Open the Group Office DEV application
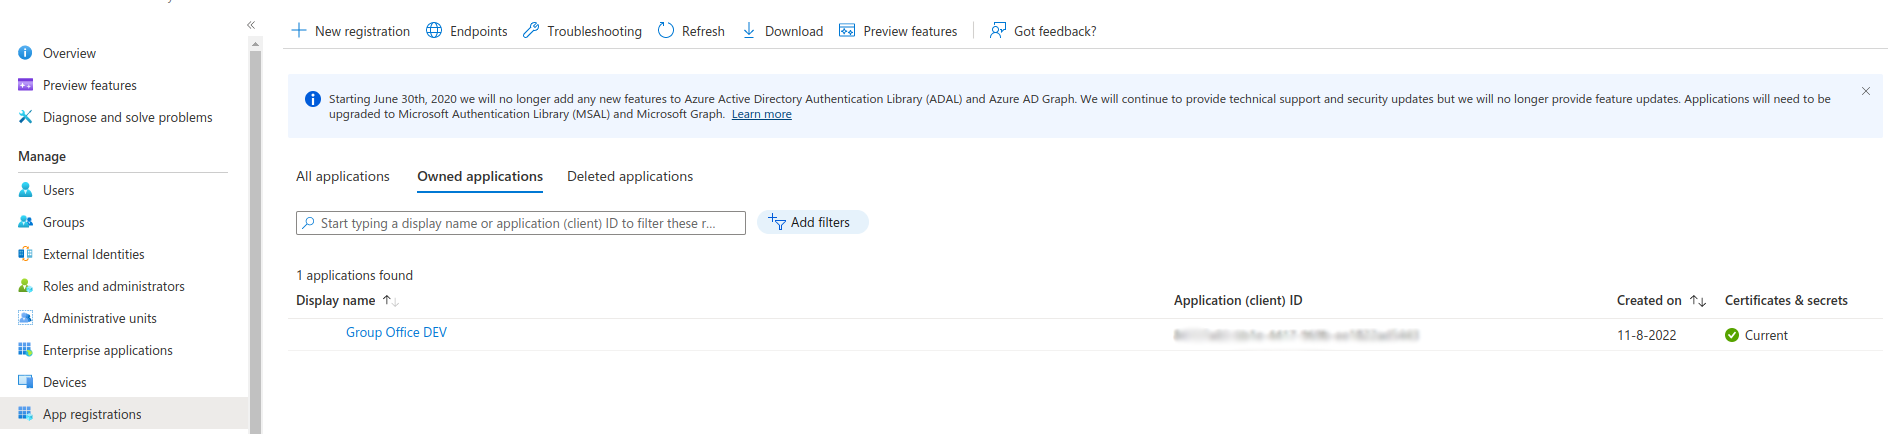The width and height of the screenshot is (1892, 434). [x=396, y=332]
